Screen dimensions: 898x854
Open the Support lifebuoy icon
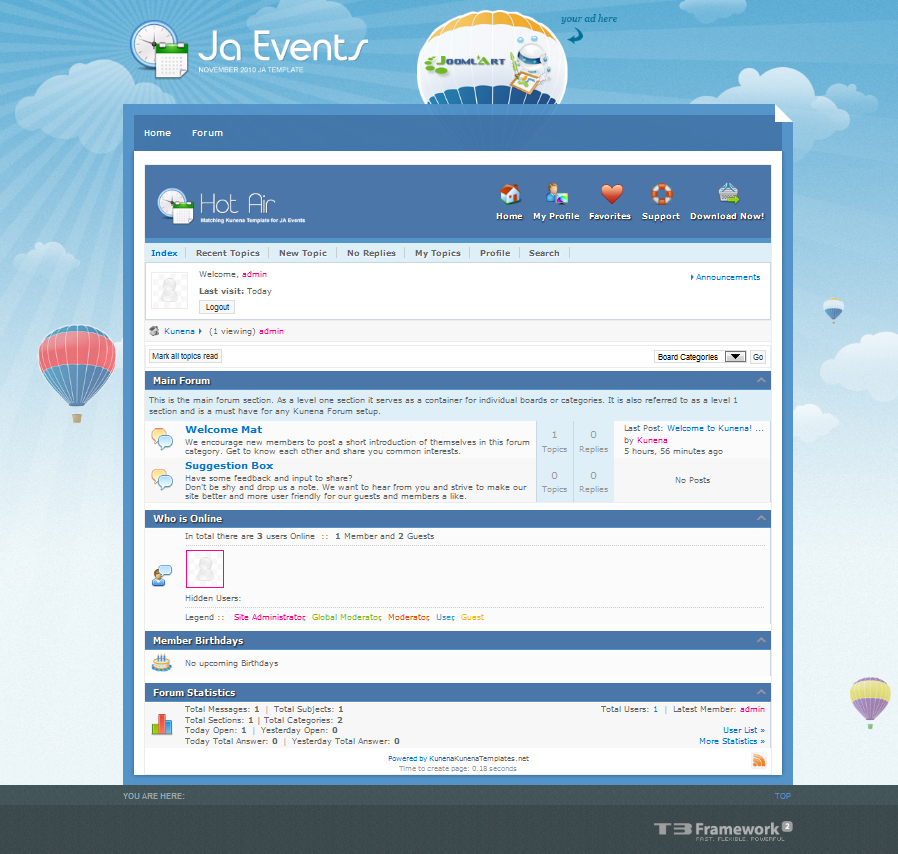[661, 194]
